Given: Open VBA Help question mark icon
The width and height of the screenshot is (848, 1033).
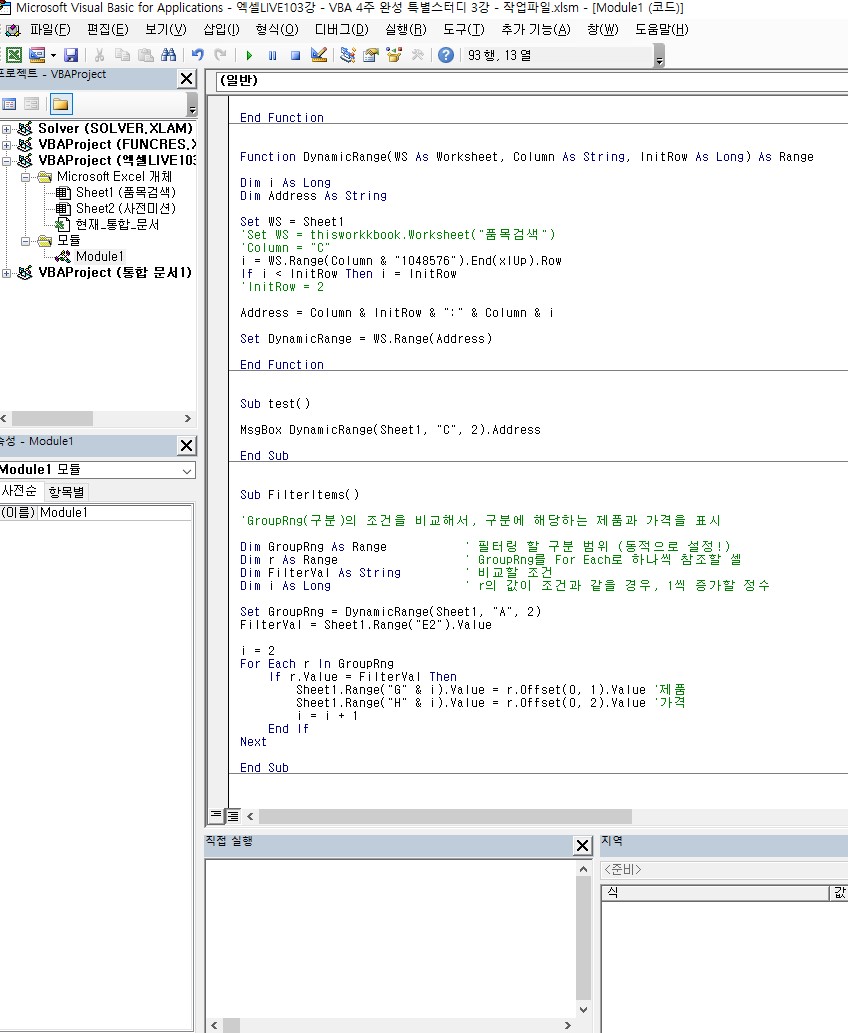Looking at the screenshot, I should 446,55.
